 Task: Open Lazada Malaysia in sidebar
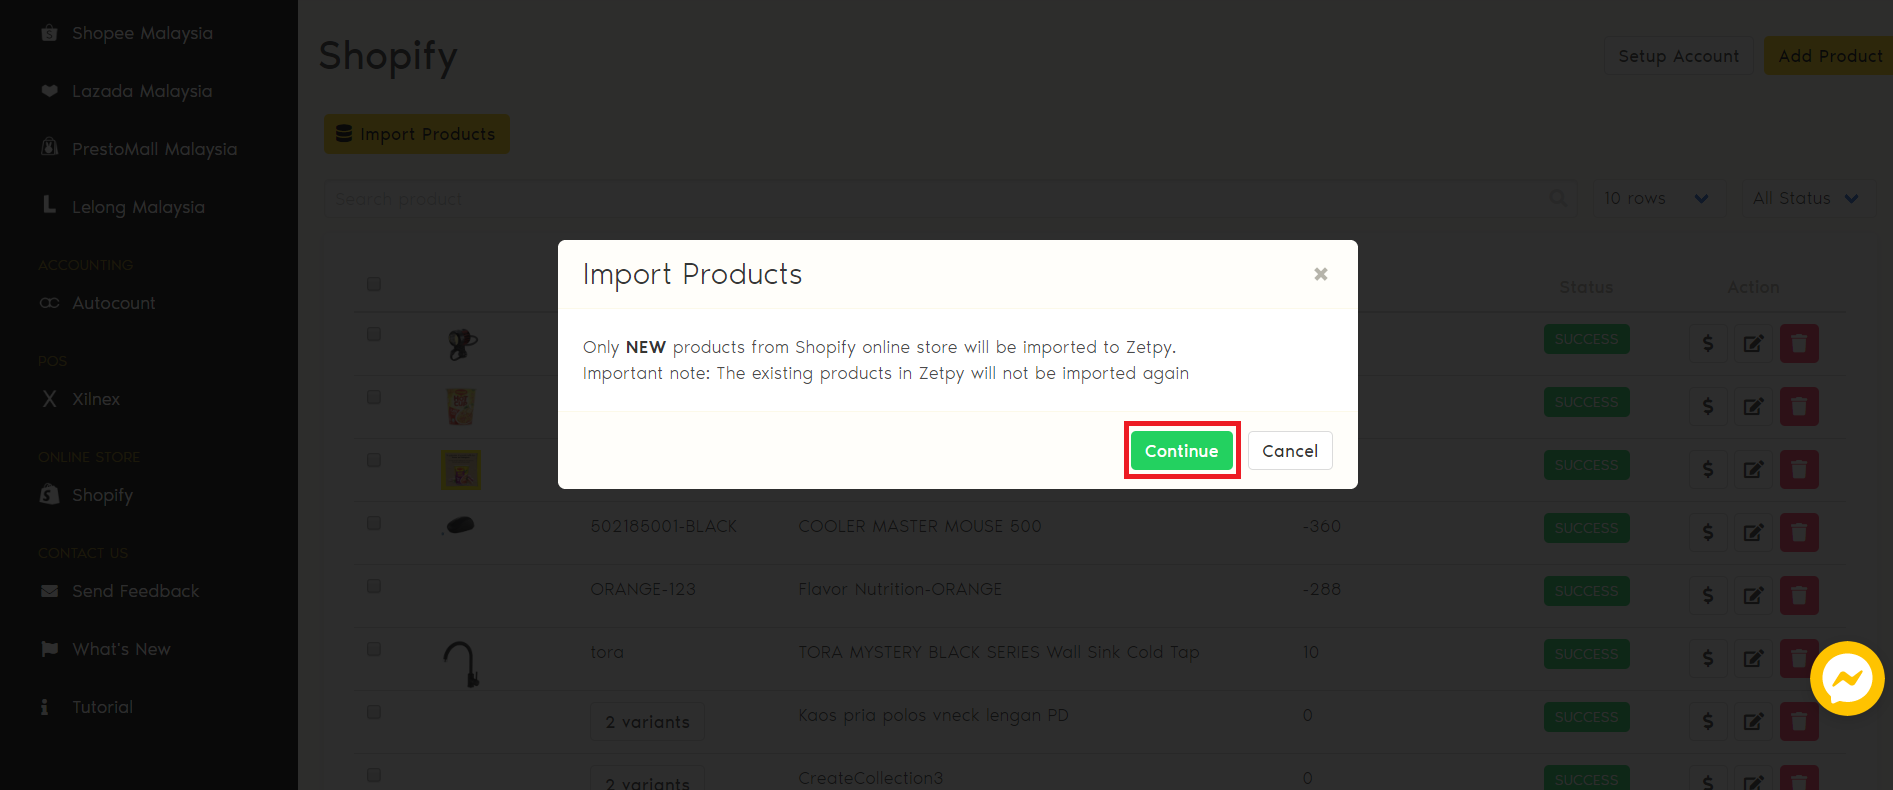pos(141,91)
